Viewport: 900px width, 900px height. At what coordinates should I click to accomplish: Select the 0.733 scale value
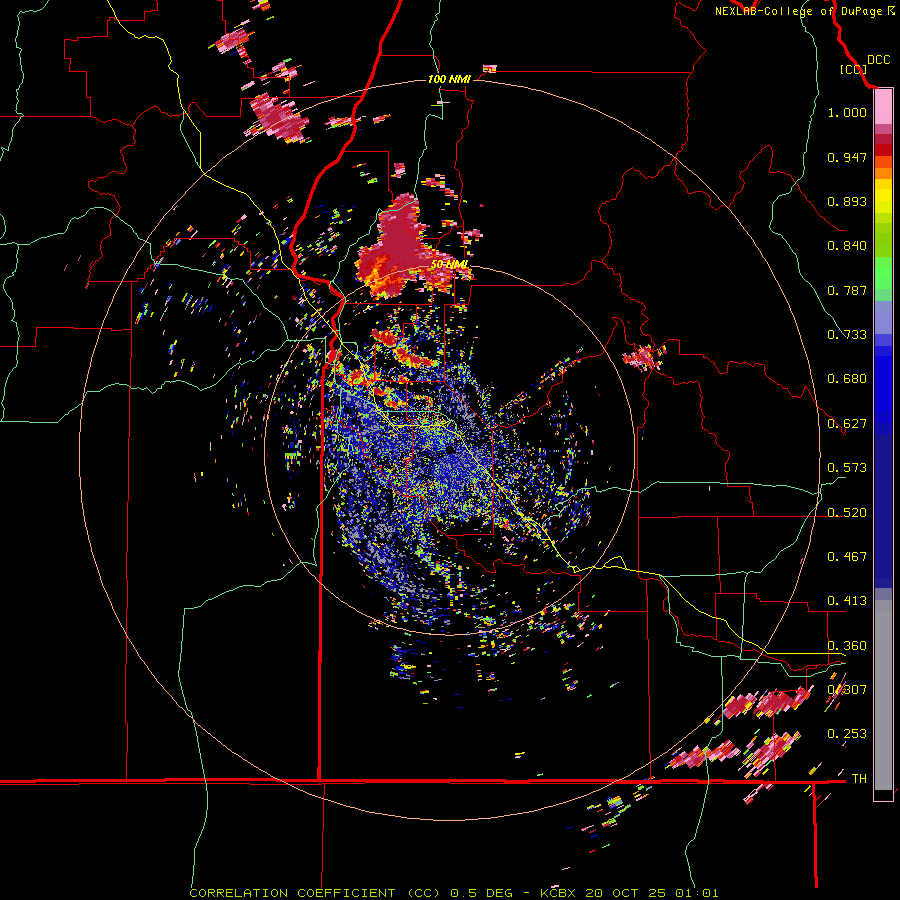pos(847,335)
